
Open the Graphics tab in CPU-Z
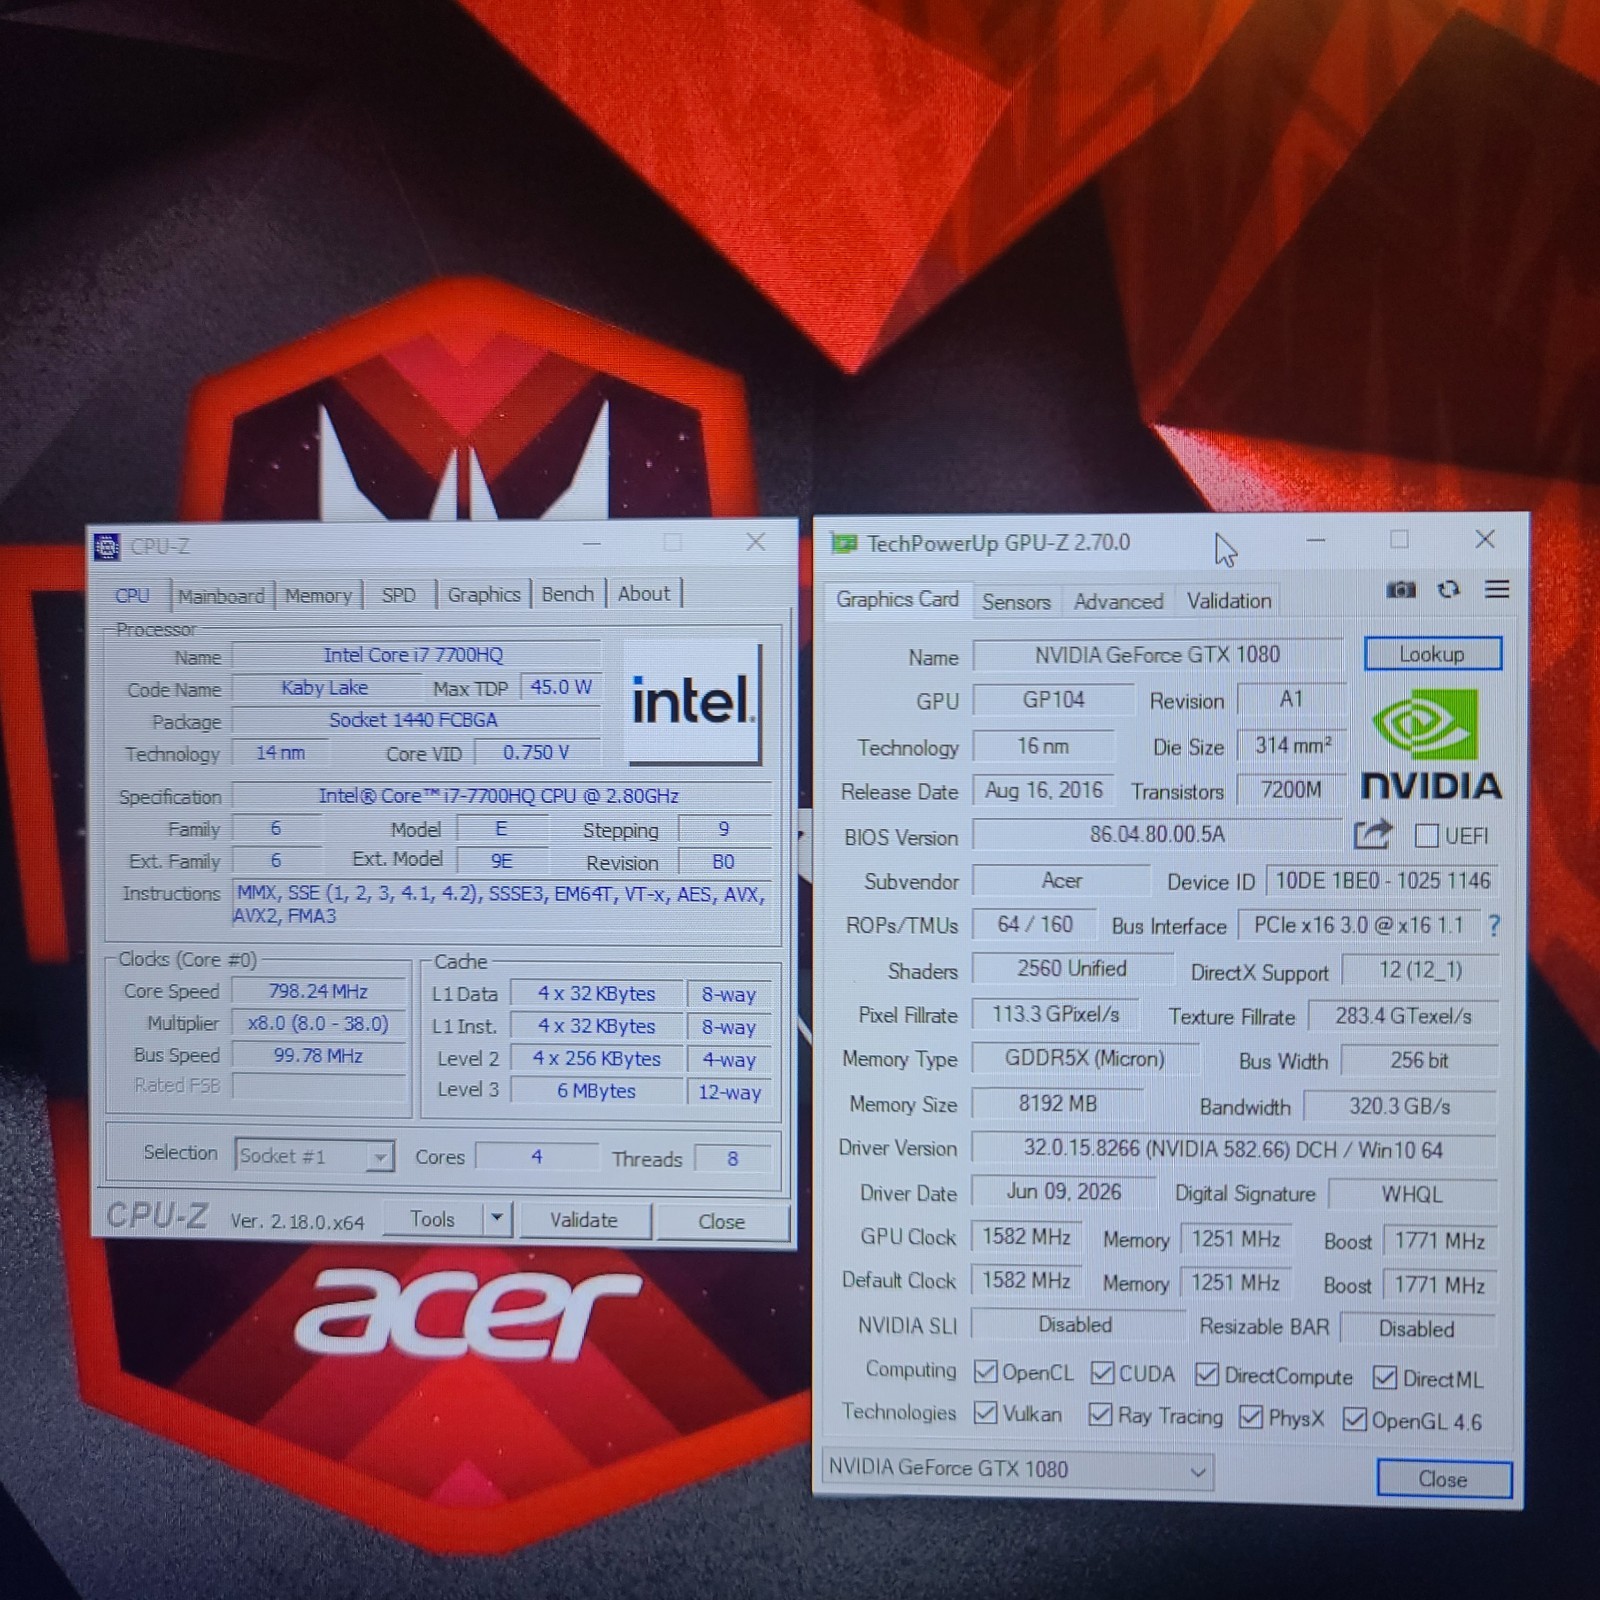(x=484, y=594)
